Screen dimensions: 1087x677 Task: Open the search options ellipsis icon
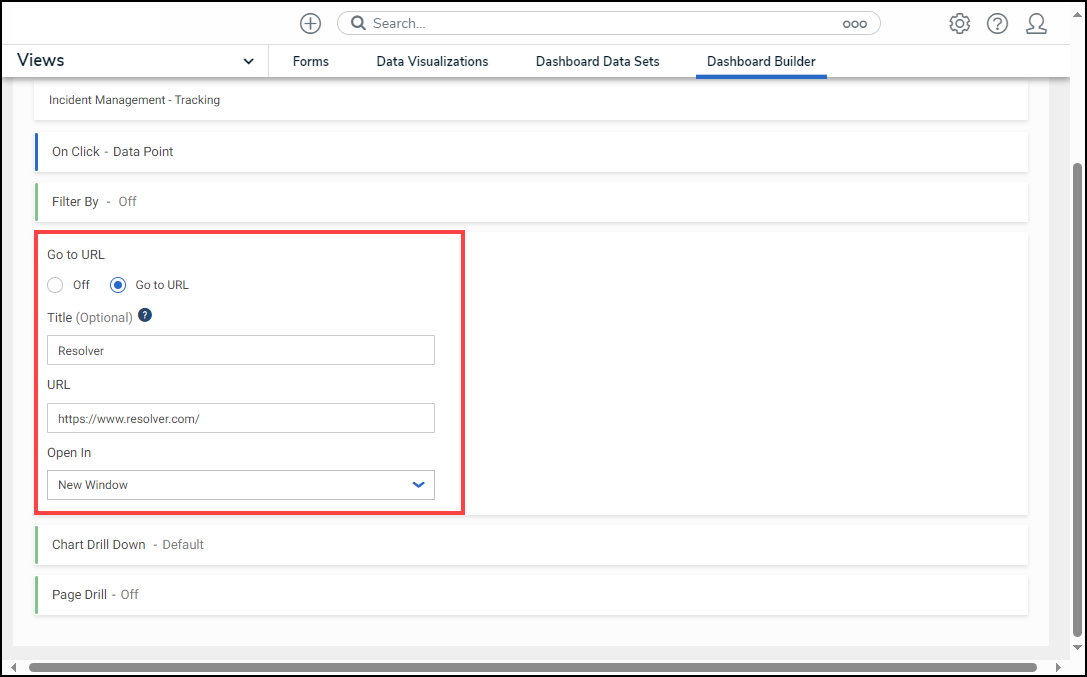pos(854,24)
